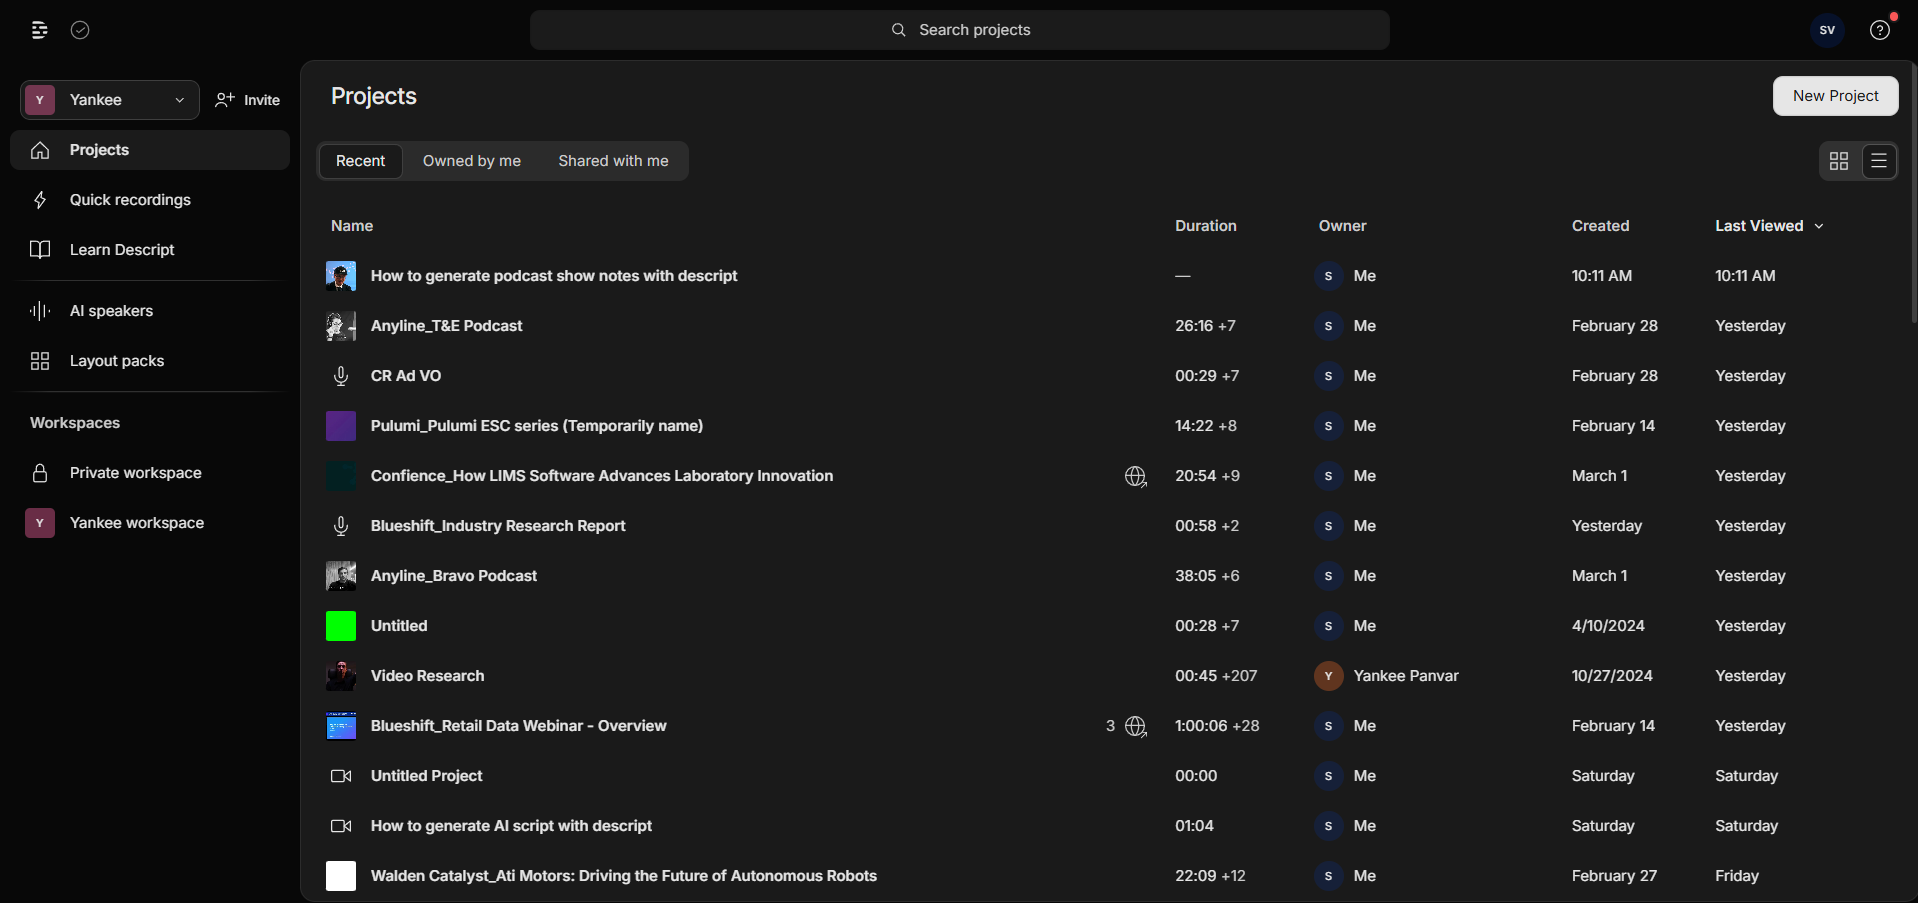The height and width of the screenshot is (903, 1918).
Task: Click the checkmark status icon in top bar
Action: point(81,30)
